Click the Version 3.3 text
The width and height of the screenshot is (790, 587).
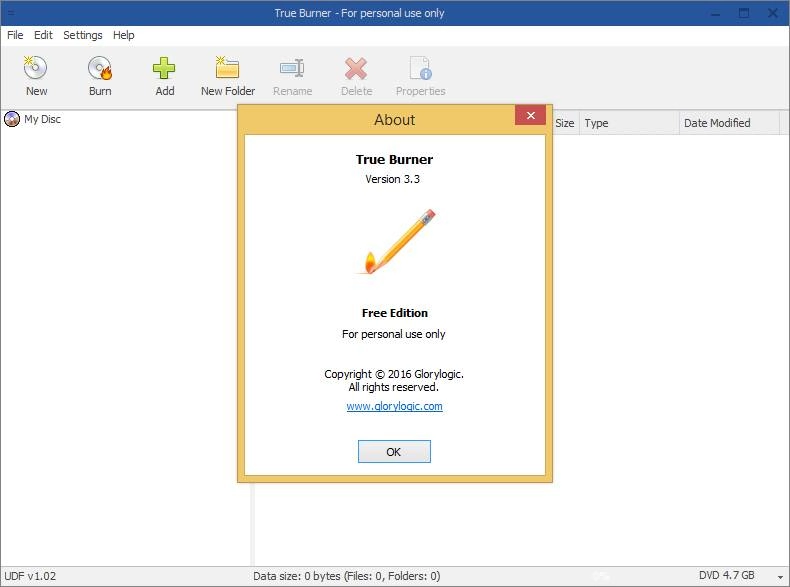(x=392, y=179)
